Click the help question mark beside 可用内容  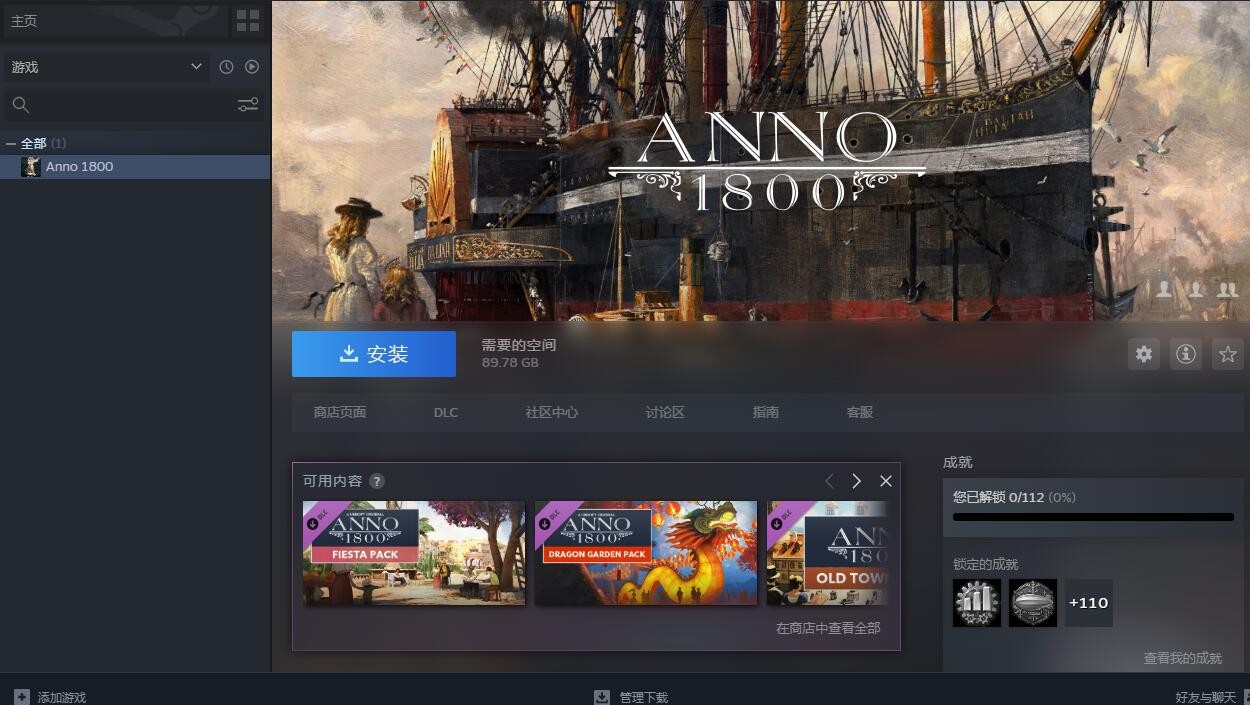[x=377, y=481]
